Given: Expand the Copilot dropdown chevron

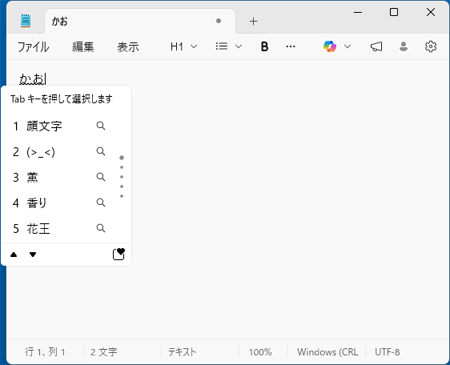Looking at the screenshot, I should point(347,46).
